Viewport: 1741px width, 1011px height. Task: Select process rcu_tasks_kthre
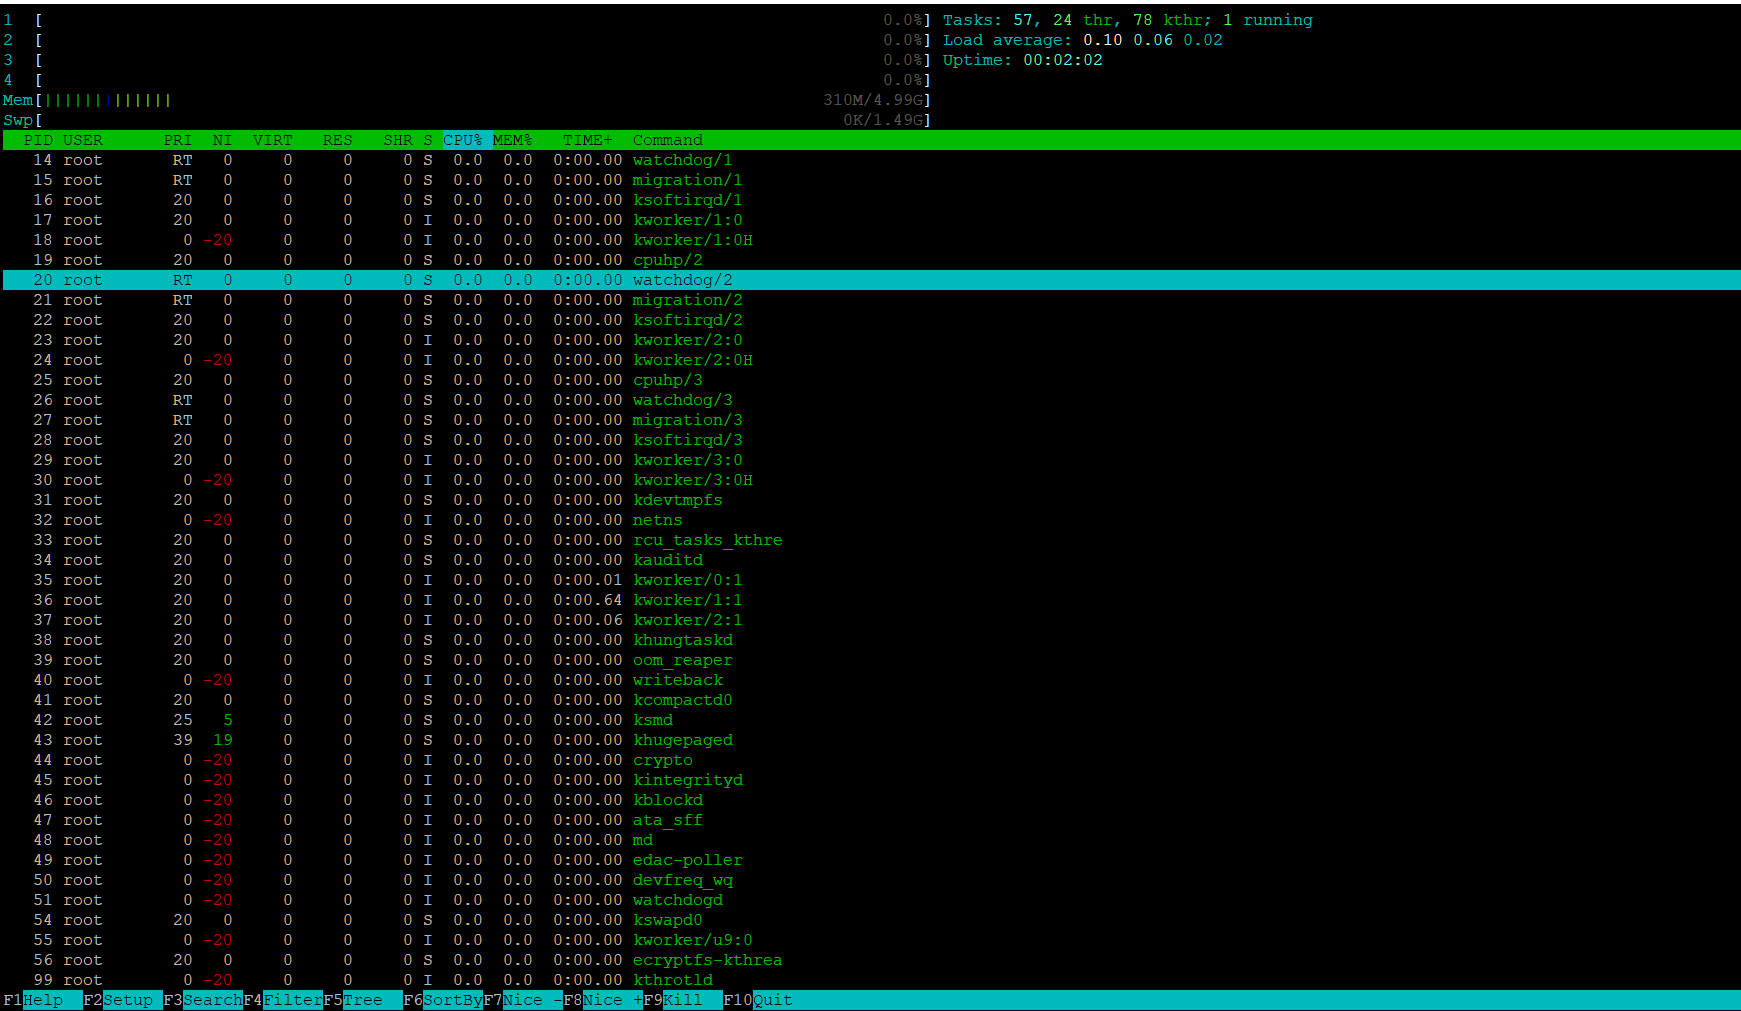871,540
